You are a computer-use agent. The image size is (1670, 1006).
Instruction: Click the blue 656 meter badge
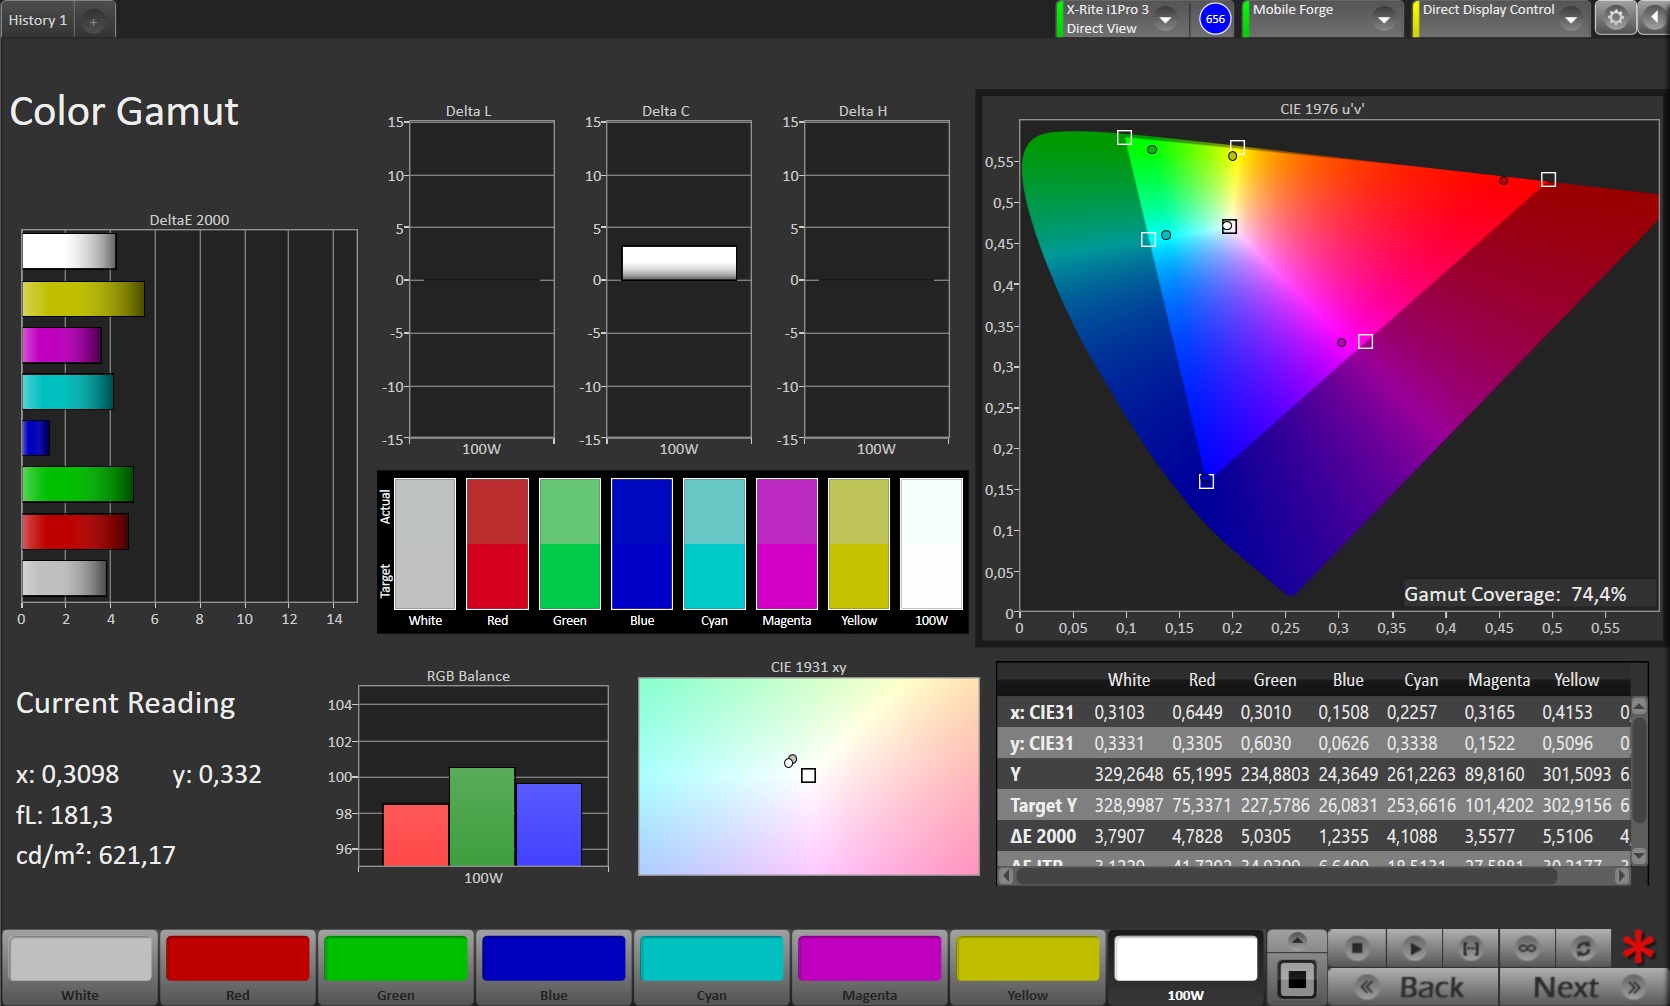[x=1215, y=19]
